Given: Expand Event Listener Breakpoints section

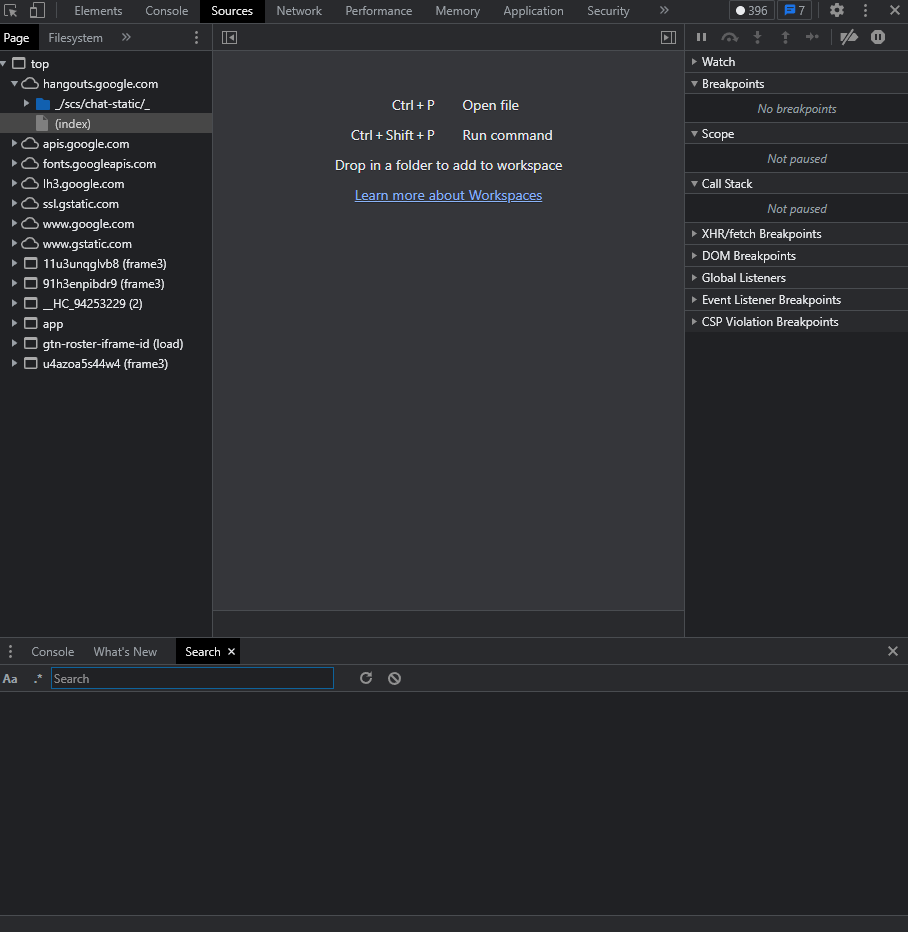Looking at the screenshot, I should click(694, 300).
